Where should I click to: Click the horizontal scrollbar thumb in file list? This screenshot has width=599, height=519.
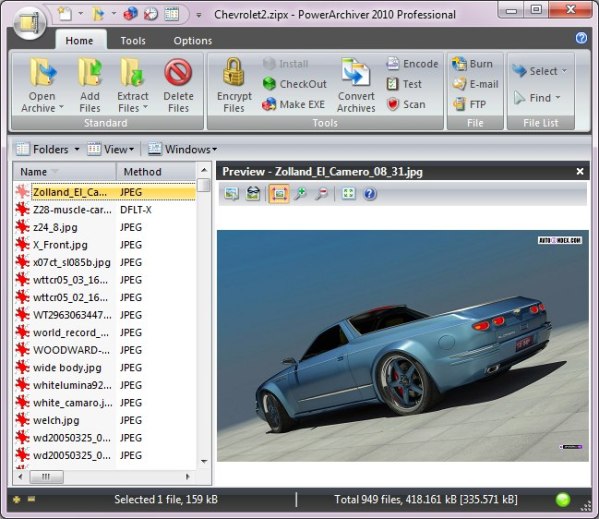[46, 477]
